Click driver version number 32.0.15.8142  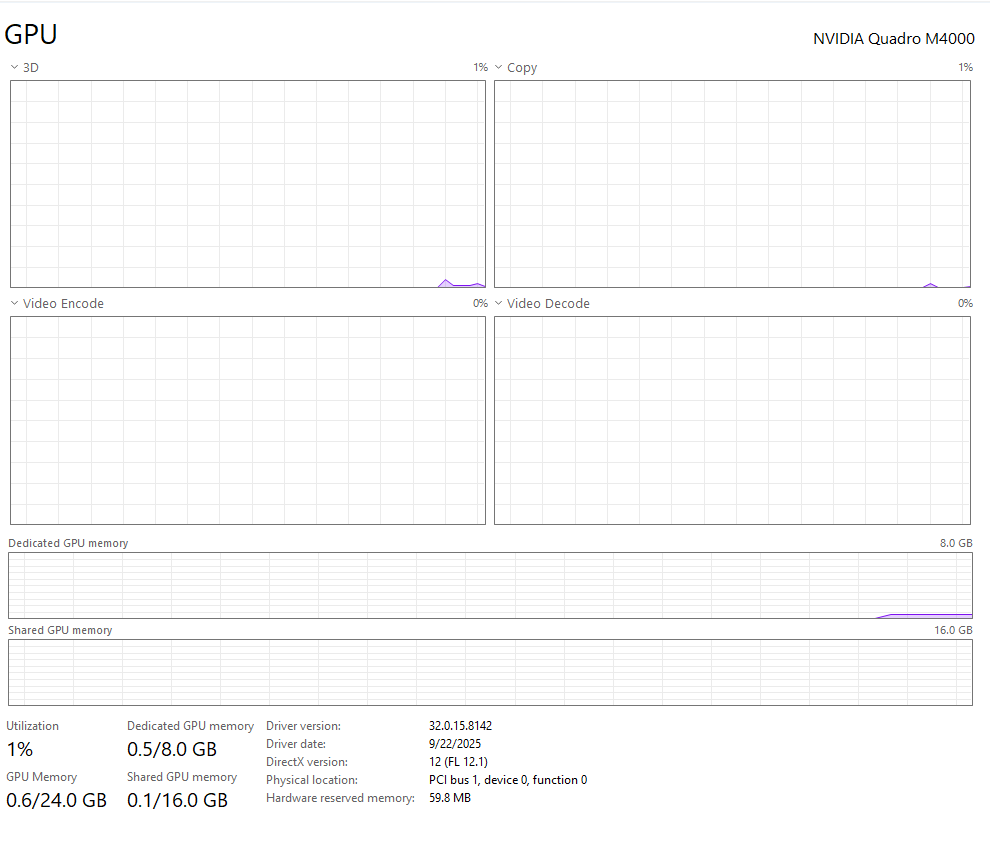(x=460, y=726)
